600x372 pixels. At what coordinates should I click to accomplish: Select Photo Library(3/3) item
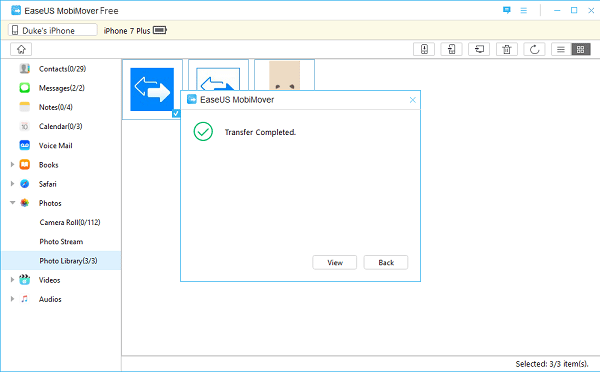tap(62, 261)
